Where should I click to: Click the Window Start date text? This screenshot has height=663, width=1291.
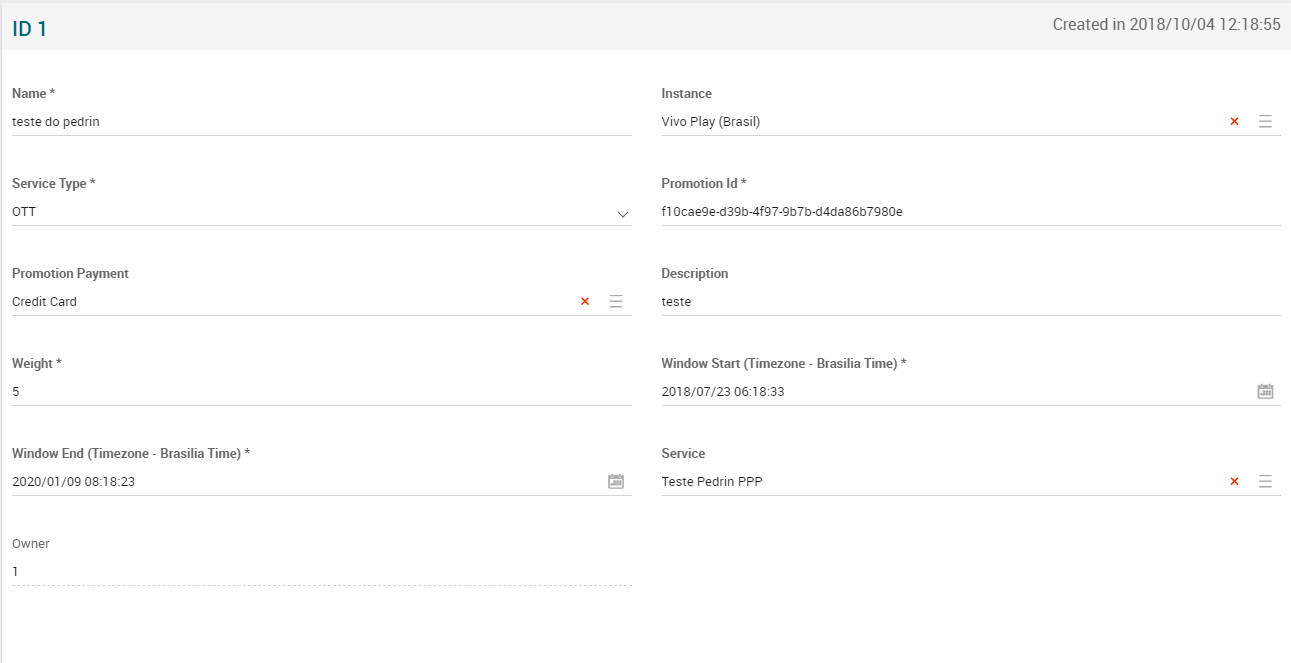point(723,392)
